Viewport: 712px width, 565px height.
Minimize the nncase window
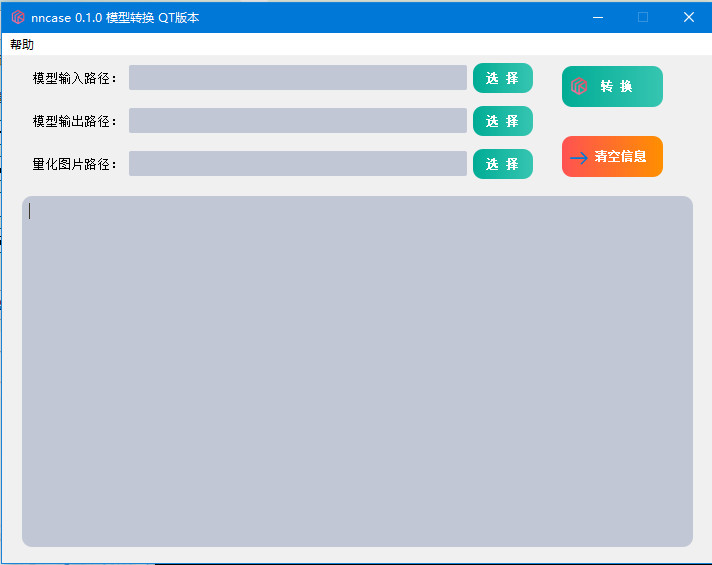pyautogui.click(x=598, y=17)
